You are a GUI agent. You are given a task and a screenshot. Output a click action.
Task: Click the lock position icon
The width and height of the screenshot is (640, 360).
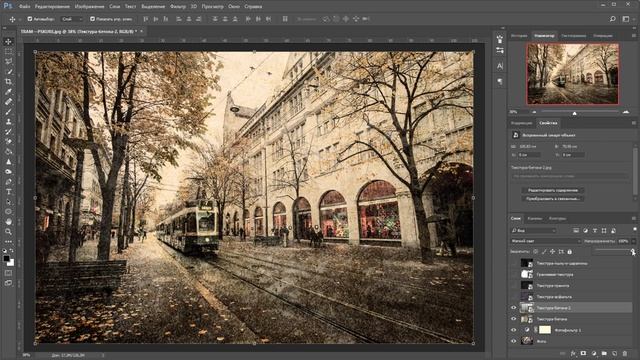pyautogui.click(x=552, y=252)
